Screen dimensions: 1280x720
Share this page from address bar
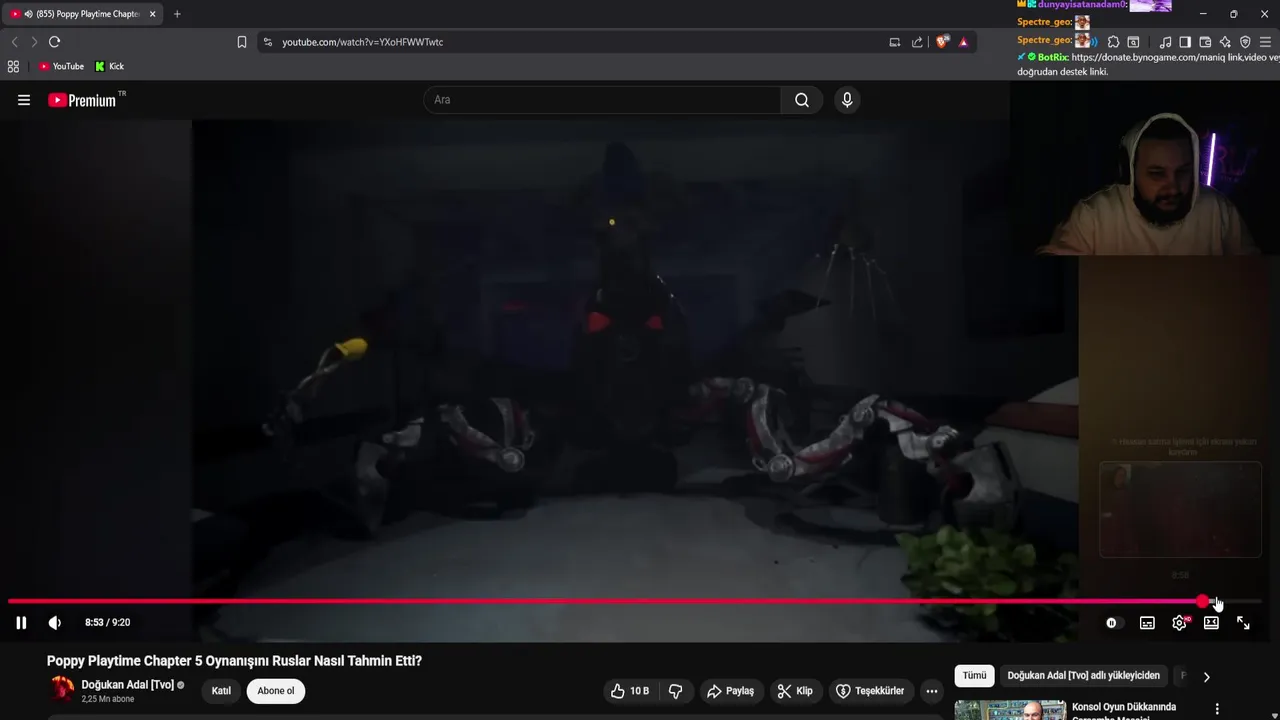coord(917,42)
